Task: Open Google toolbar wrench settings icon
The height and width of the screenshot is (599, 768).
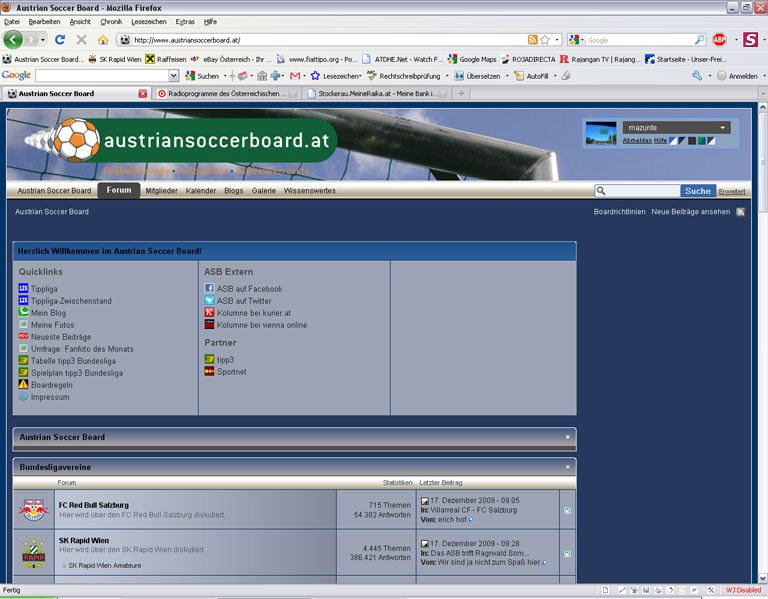Action: [x=697, y=76]
